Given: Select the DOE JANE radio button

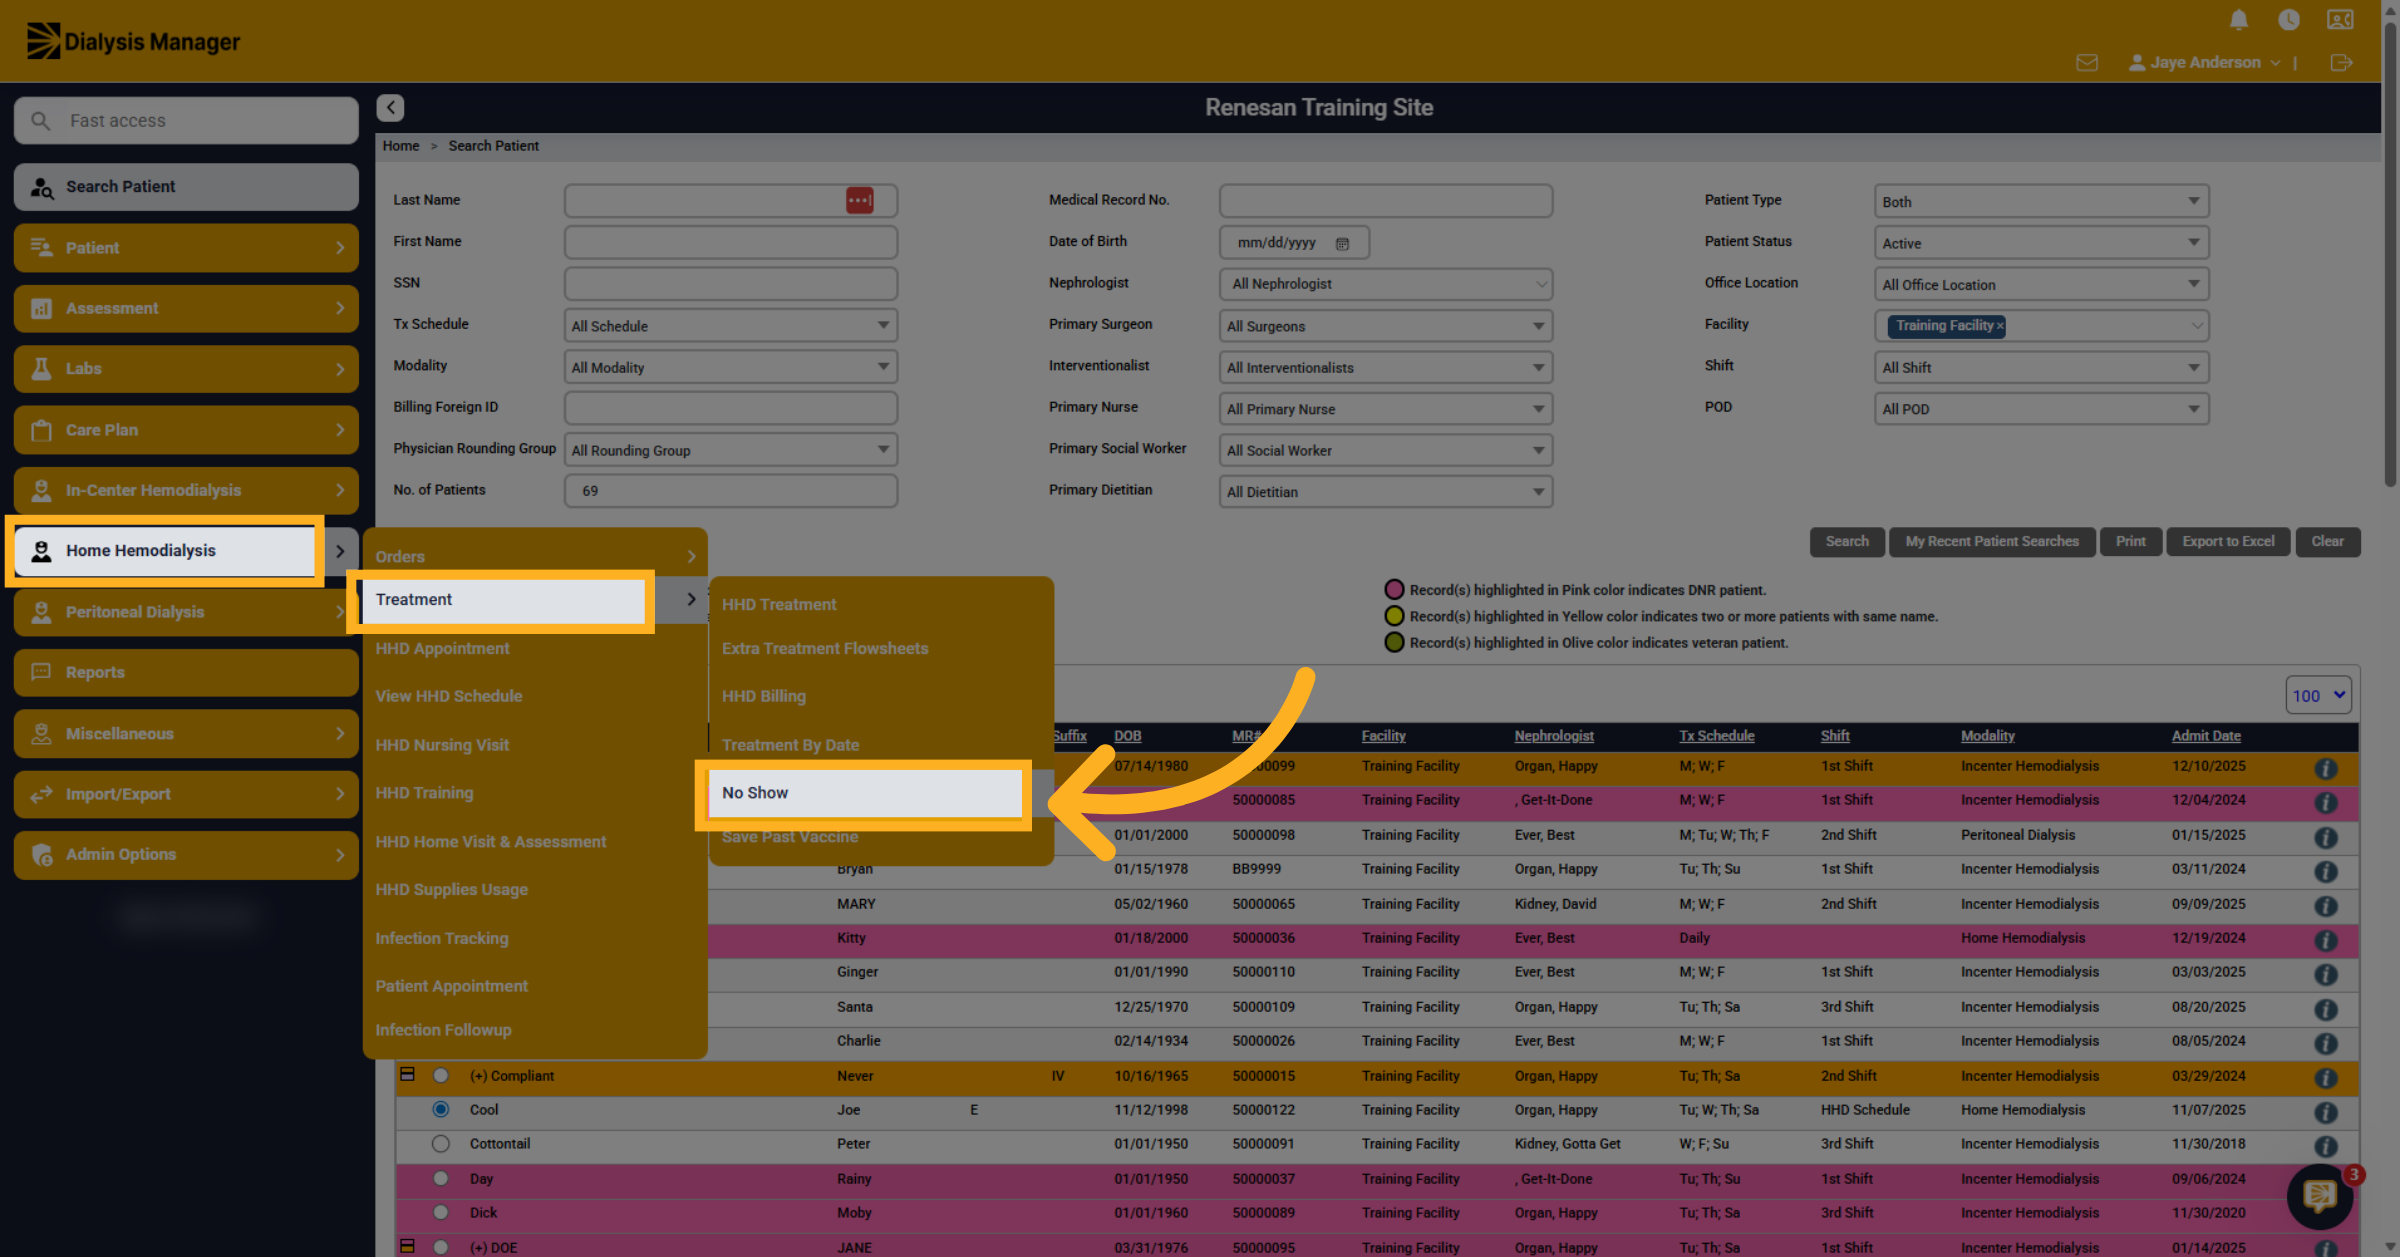Looking at the screenshot, I should click(440, 1247).
